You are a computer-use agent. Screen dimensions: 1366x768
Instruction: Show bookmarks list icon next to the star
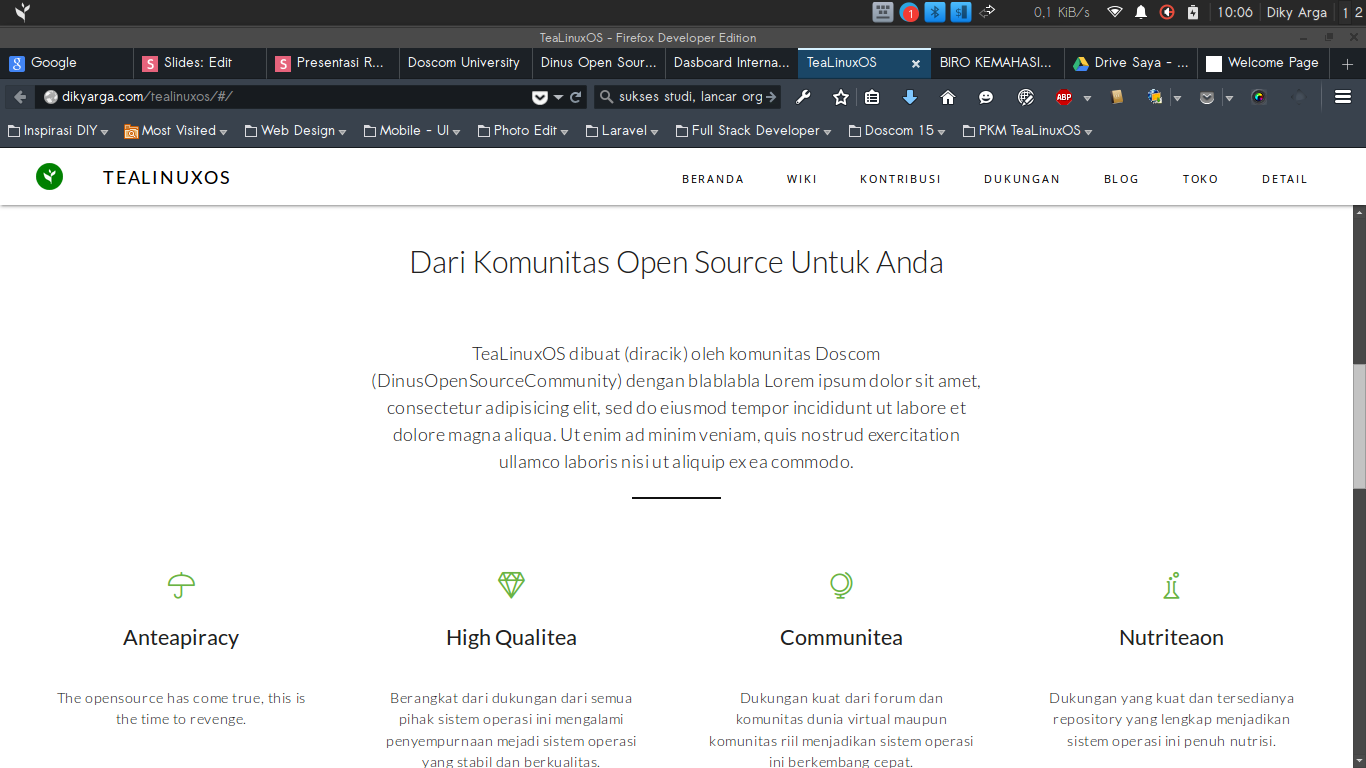tap(872, 97)
